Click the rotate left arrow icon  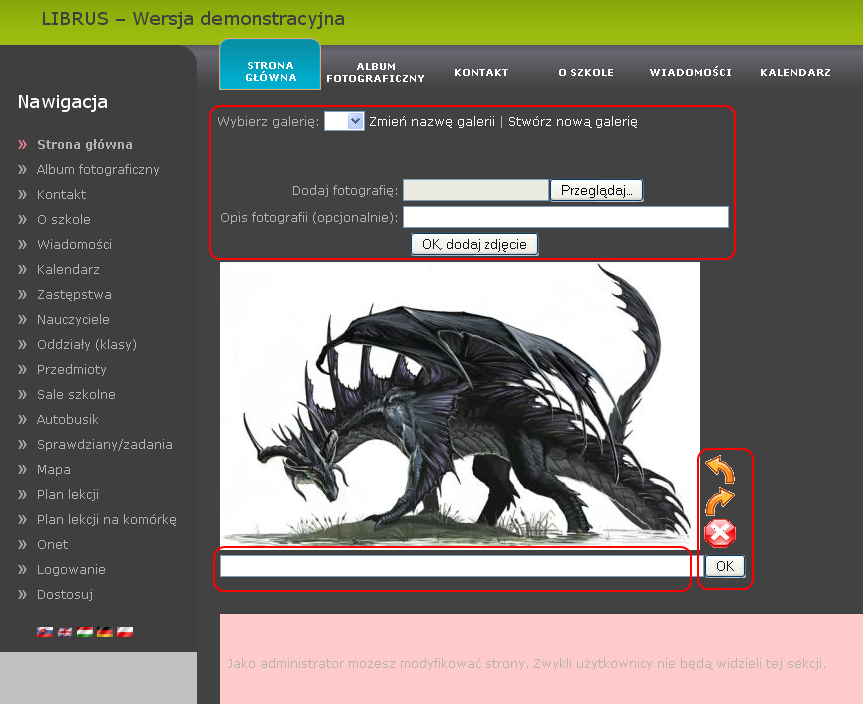coord(720,470)
